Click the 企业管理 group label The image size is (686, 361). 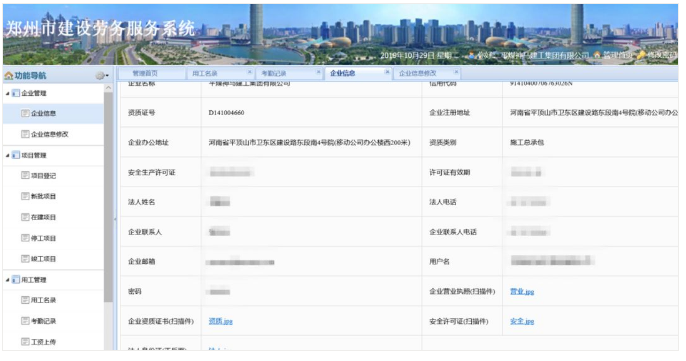click(34, 94)
